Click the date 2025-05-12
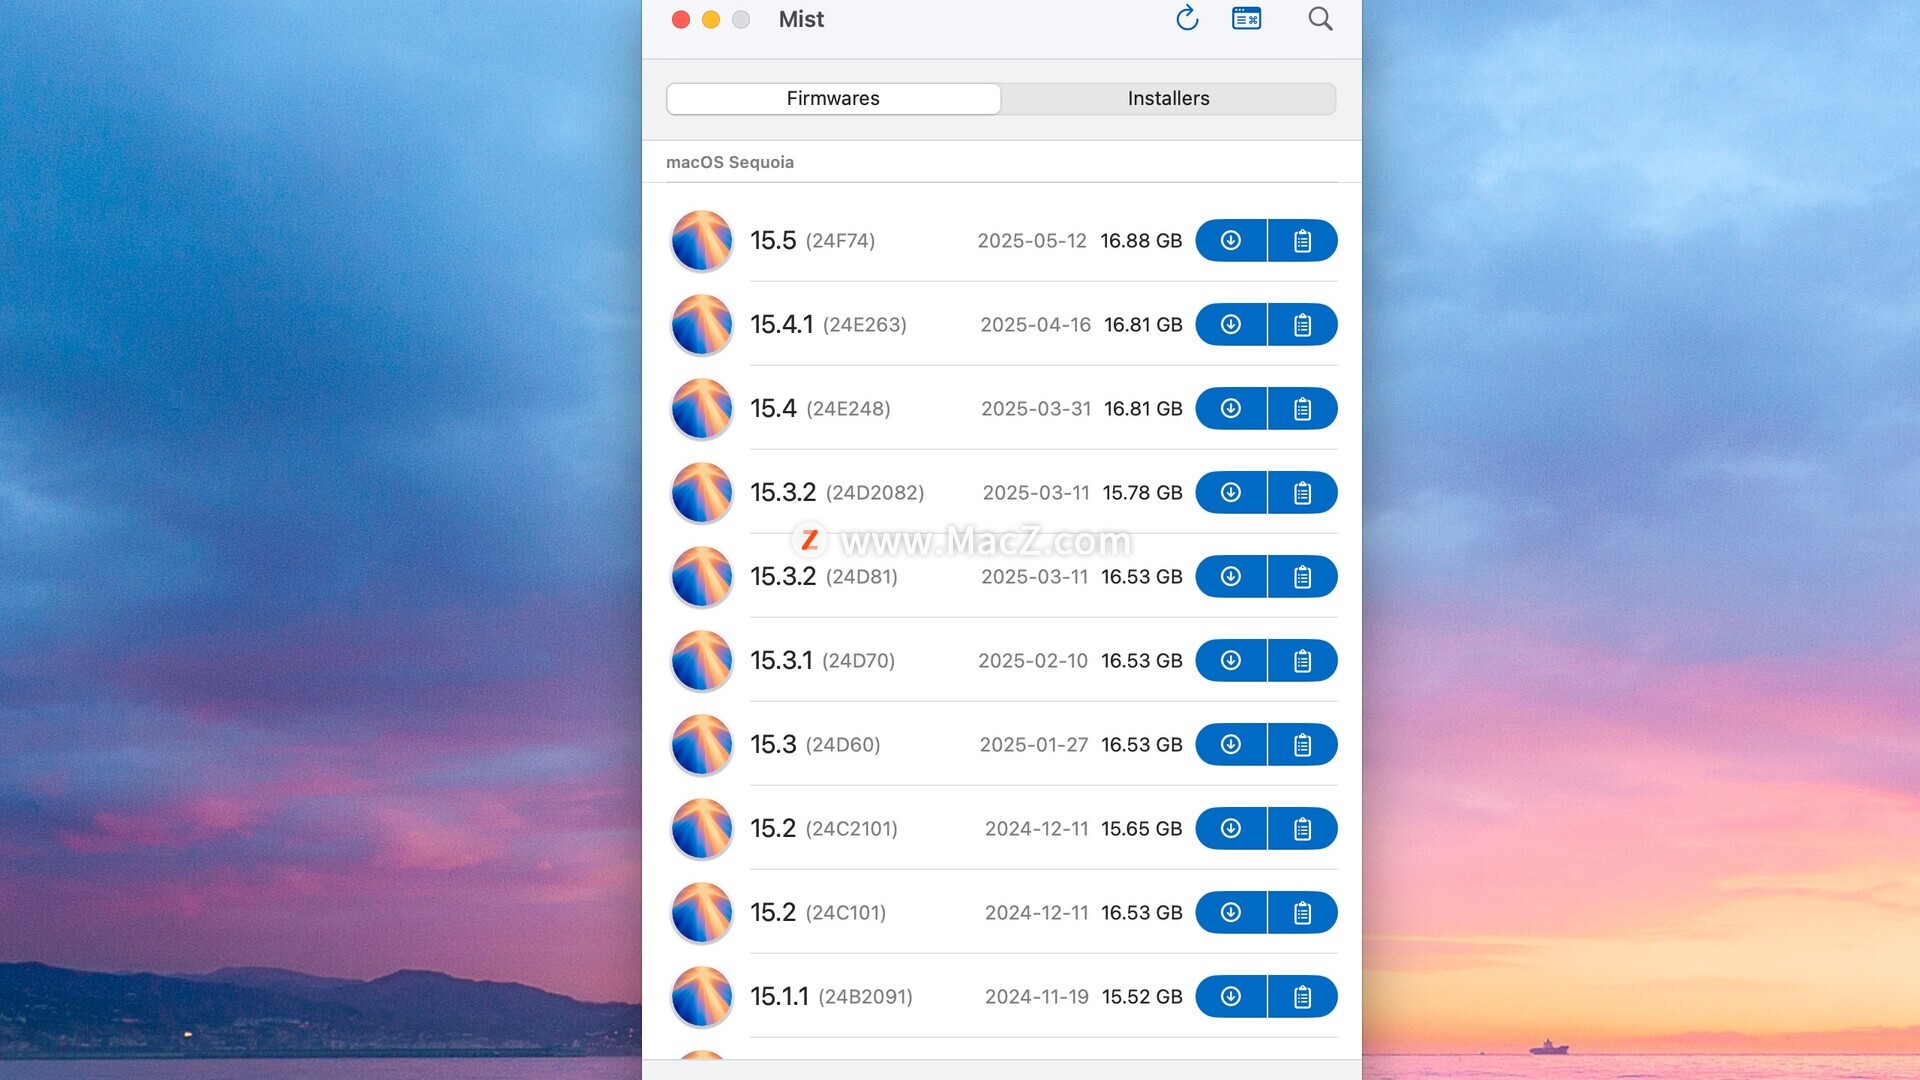This screenshot has height=1080, width=1920. pos(1032,240)
